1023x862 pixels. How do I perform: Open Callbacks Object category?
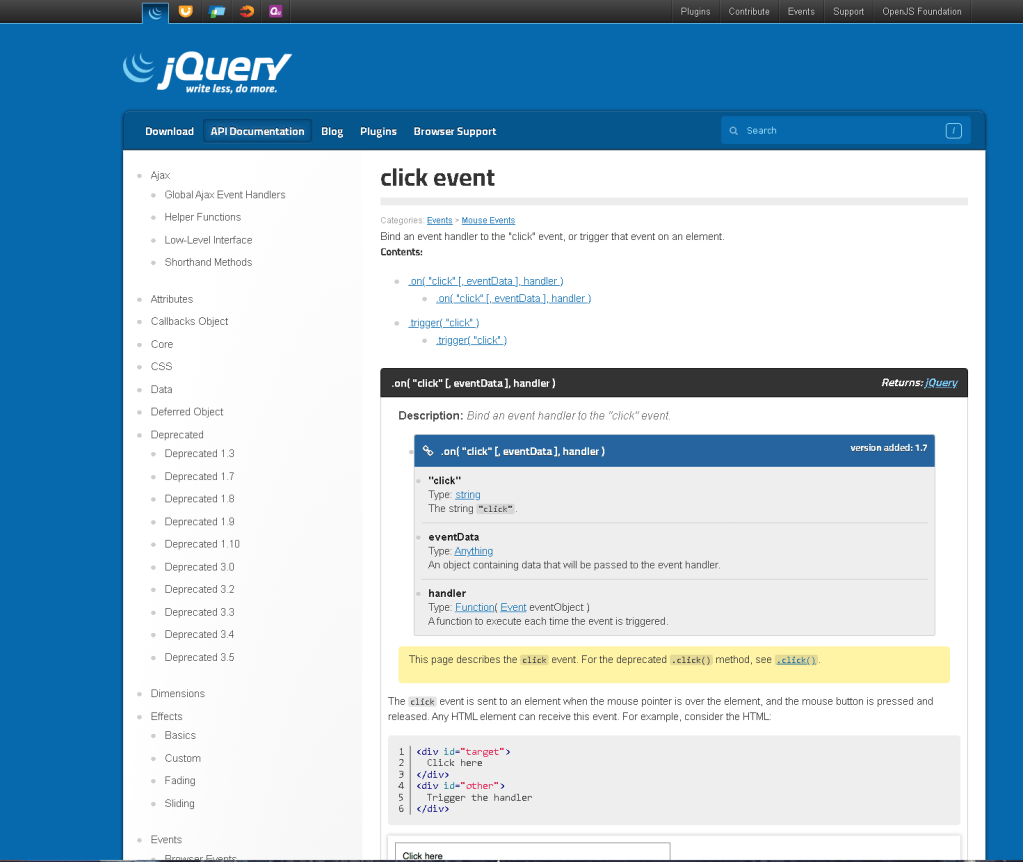189,321
